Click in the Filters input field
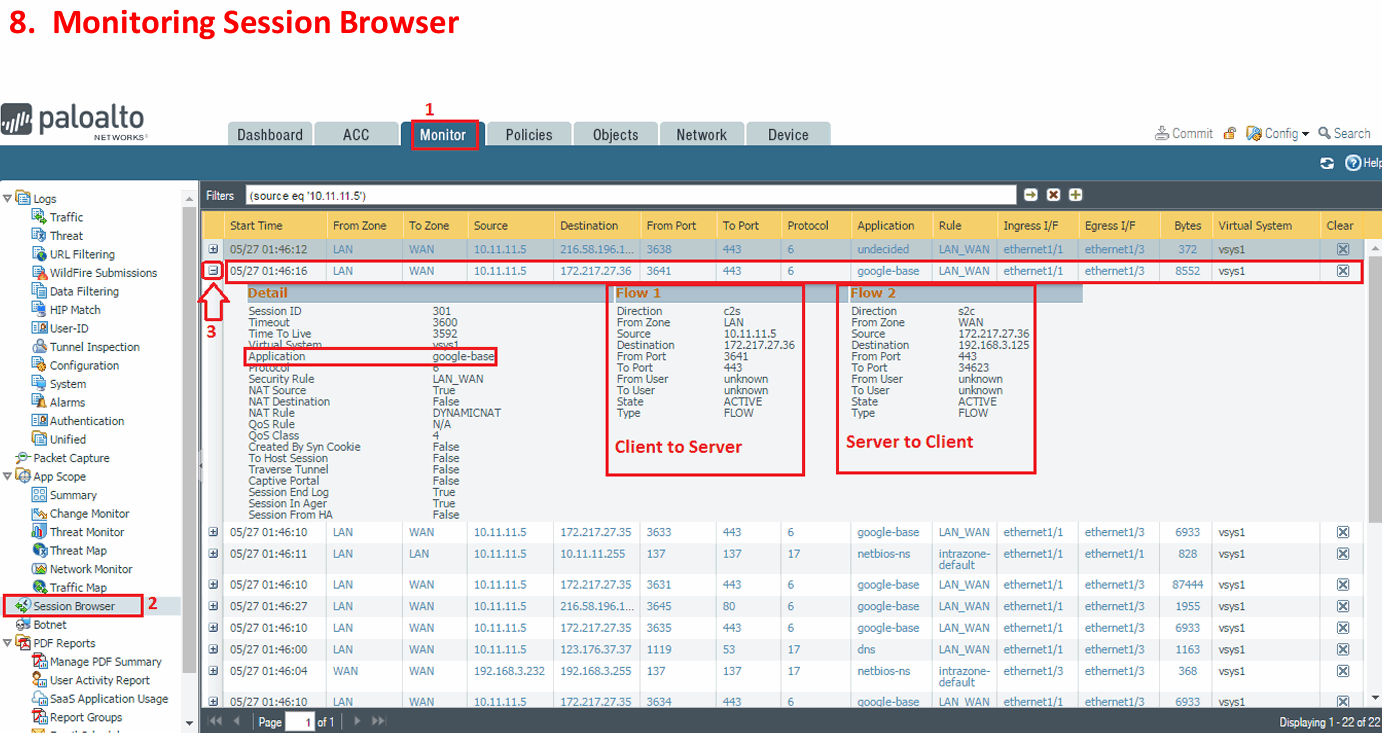 click(x=629, y=195)
